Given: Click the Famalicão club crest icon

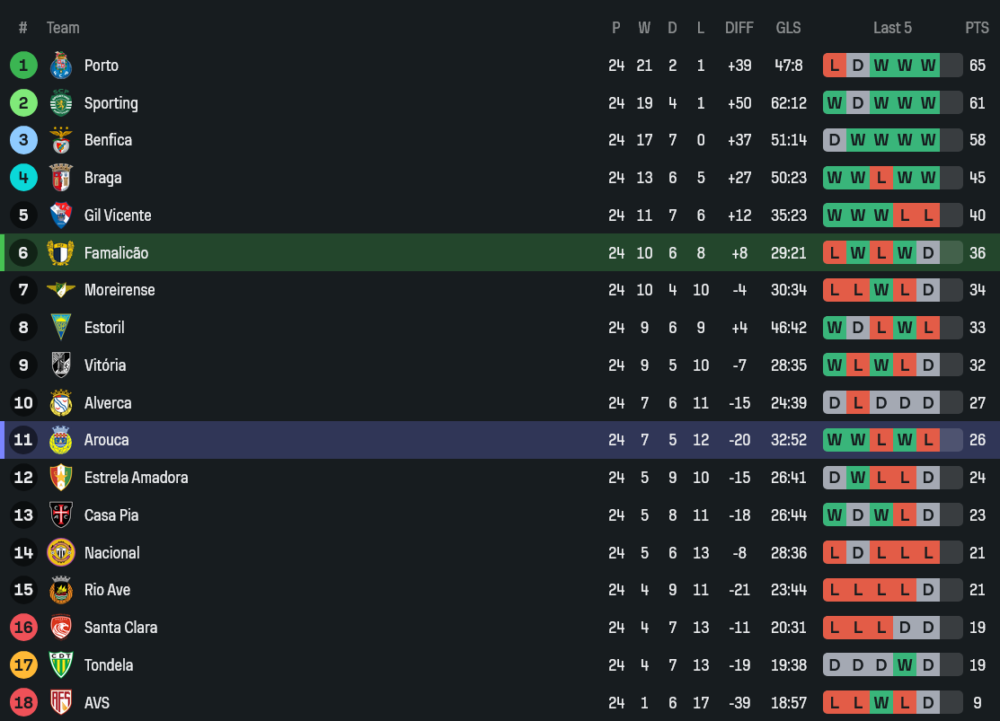Looking at the screenshot, I should (61, 253).
